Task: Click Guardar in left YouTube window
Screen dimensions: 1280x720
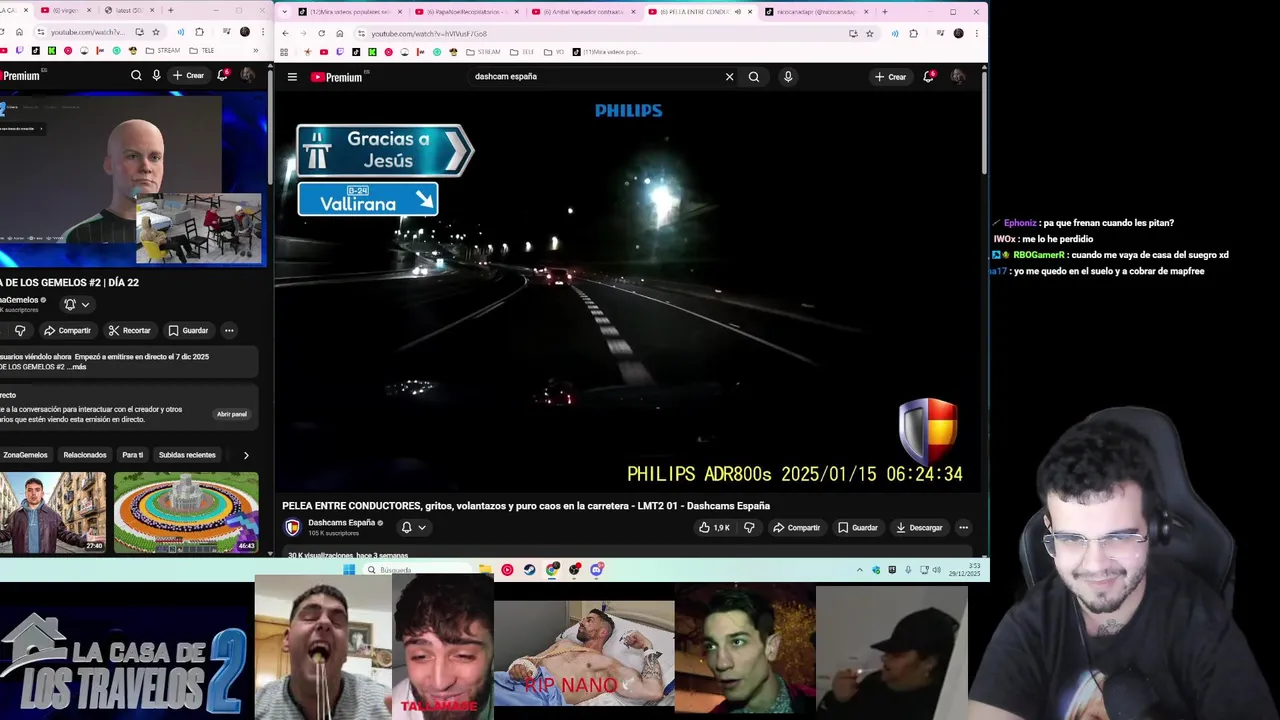Action: (188, 331)
